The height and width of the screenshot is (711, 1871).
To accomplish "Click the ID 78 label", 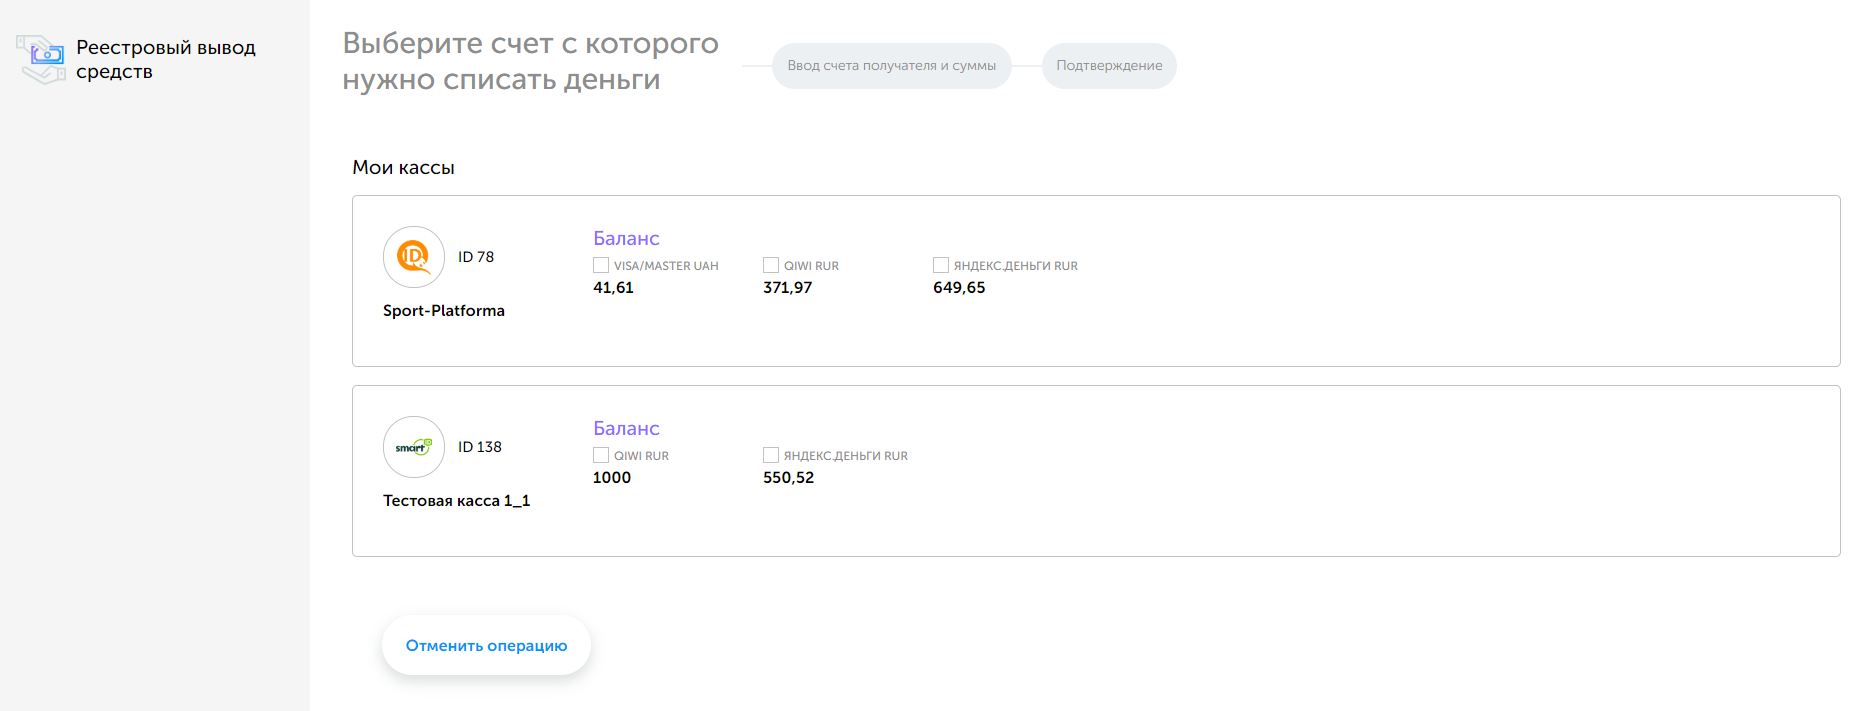I will [476, 257].
